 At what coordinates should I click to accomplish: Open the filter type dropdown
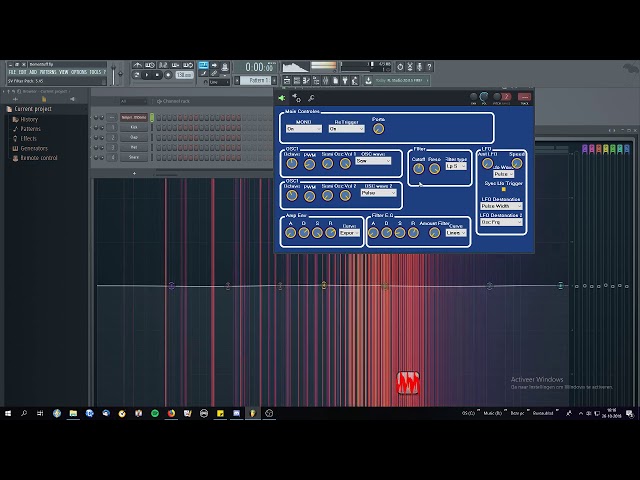coord(456,167)
